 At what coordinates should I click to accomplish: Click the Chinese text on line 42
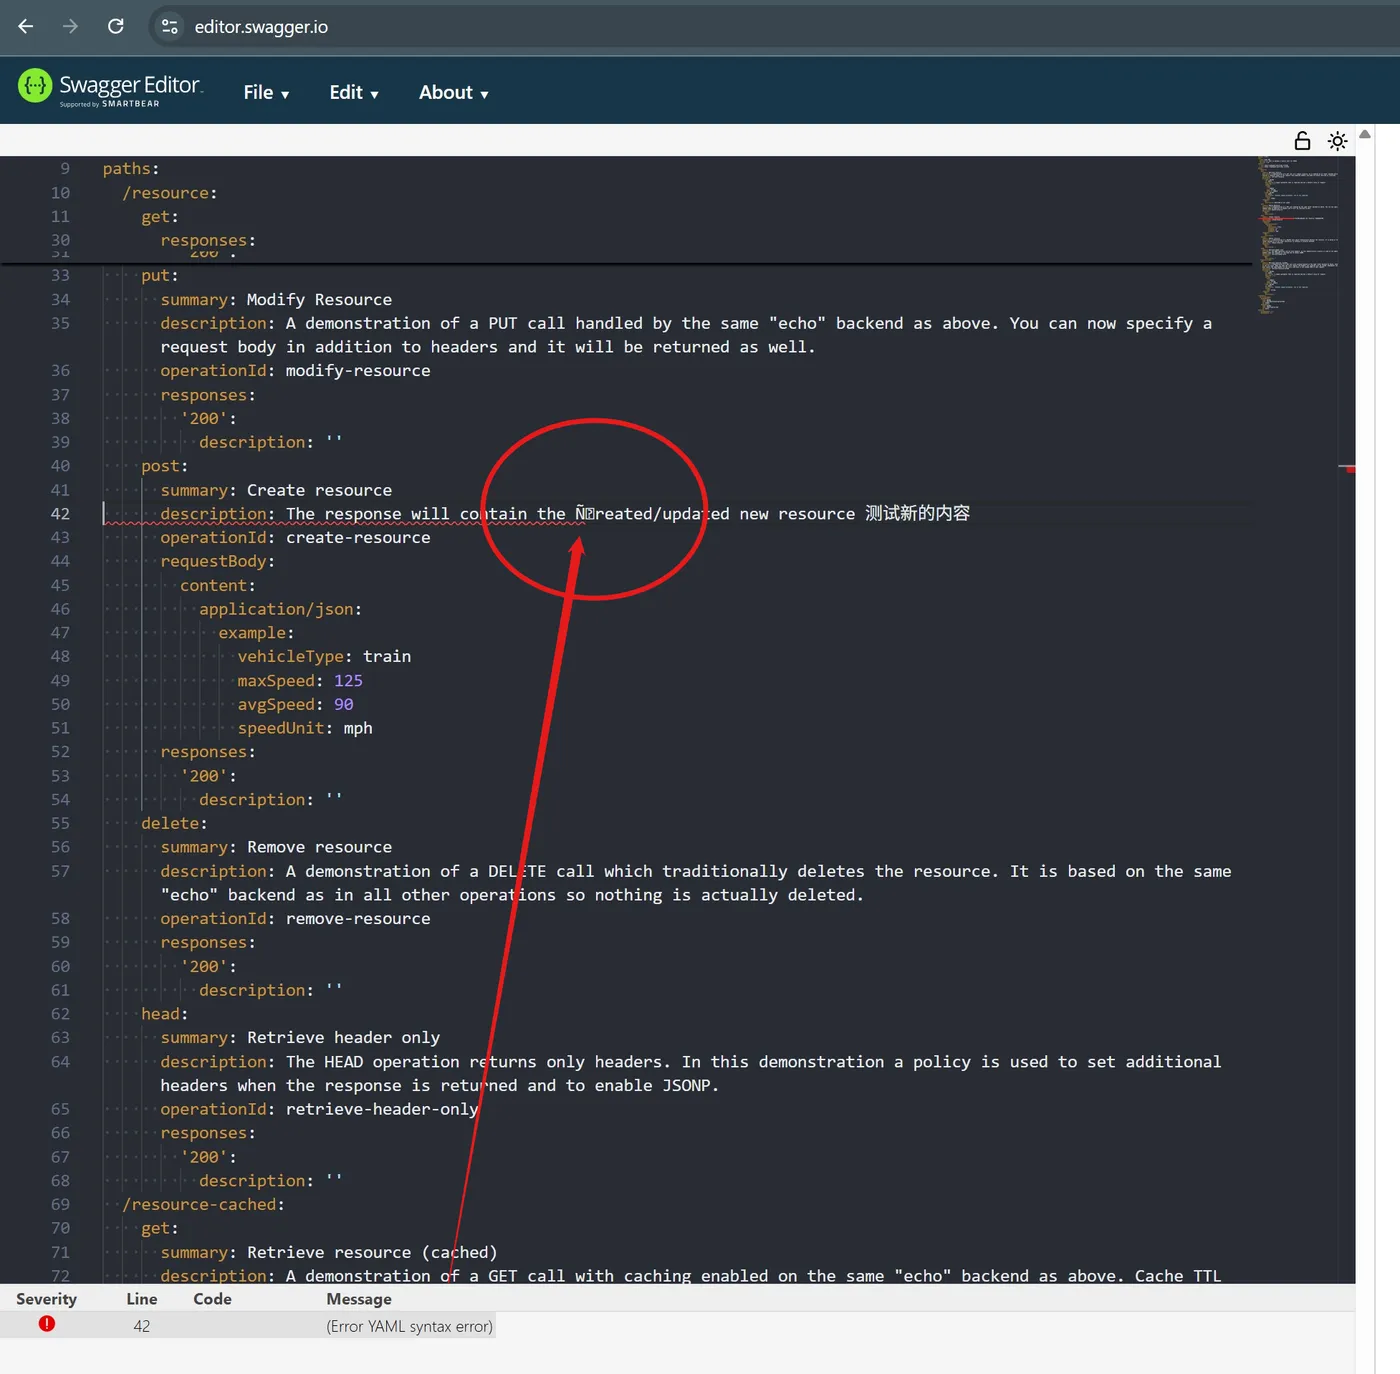(917, 514)
